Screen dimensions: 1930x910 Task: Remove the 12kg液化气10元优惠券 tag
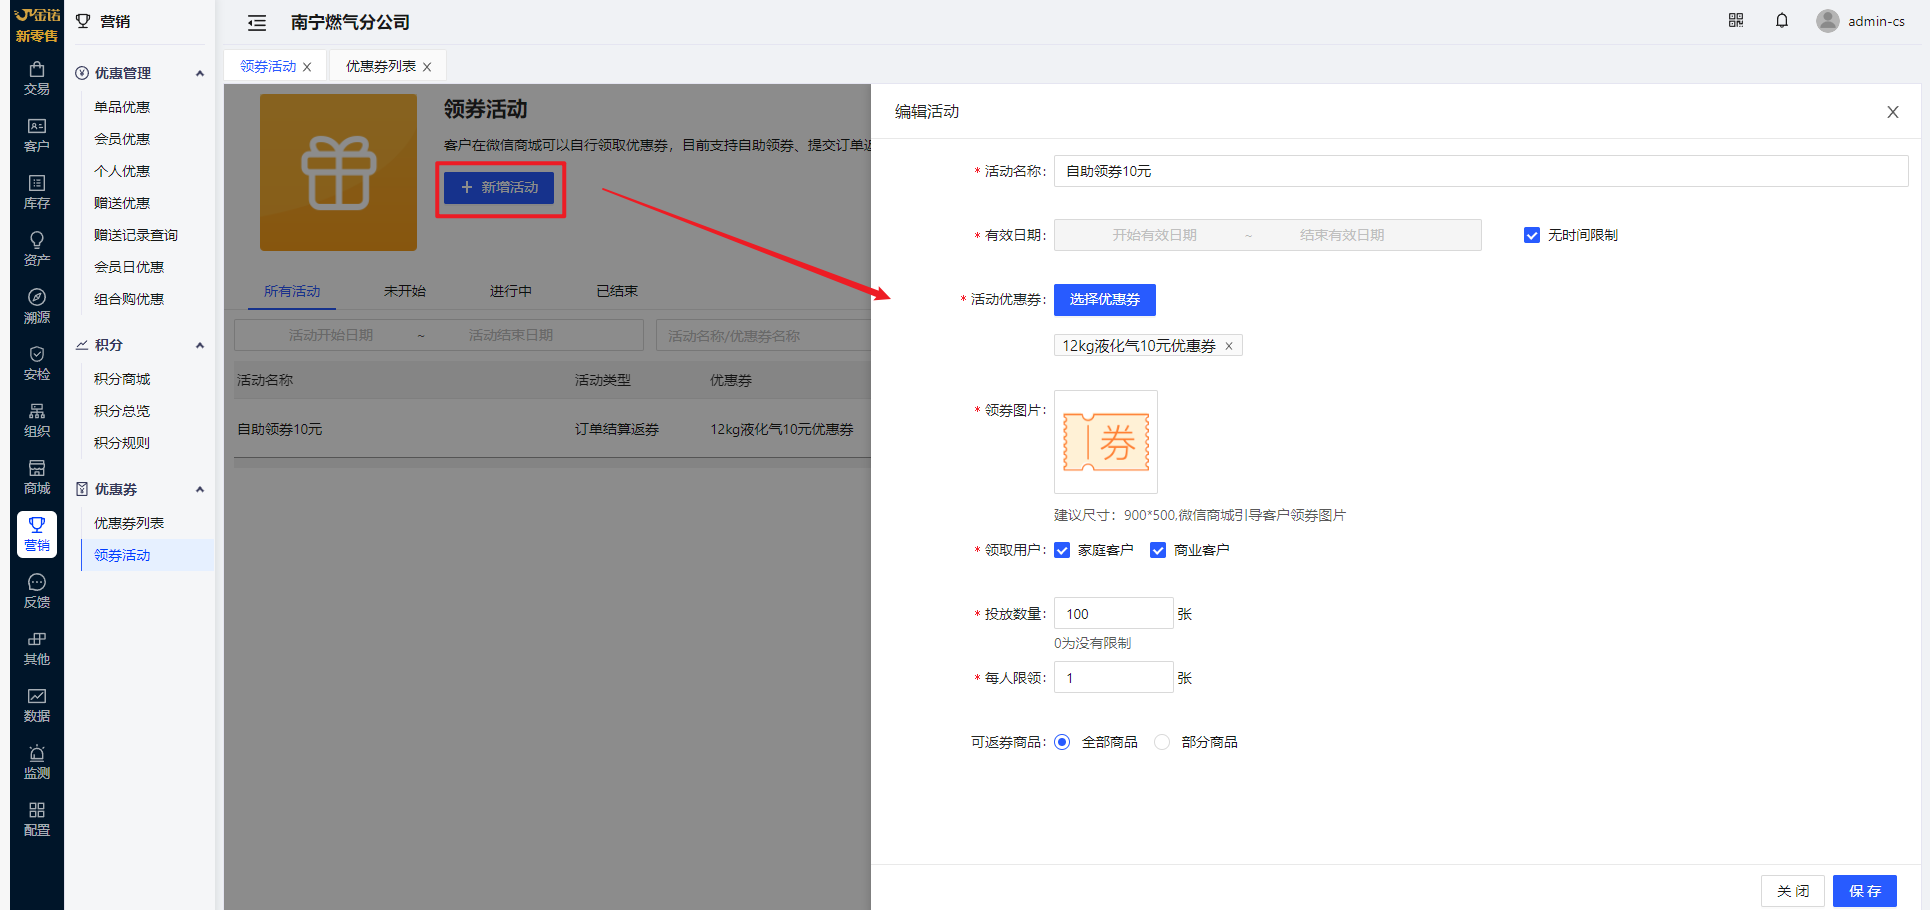1229,346
